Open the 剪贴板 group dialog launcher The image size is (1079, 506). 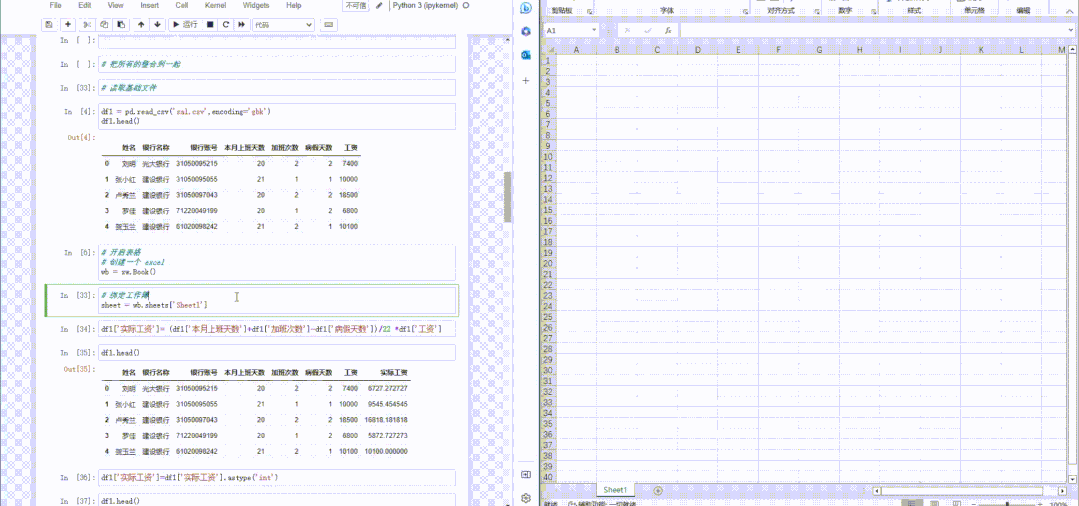(588, 12)
